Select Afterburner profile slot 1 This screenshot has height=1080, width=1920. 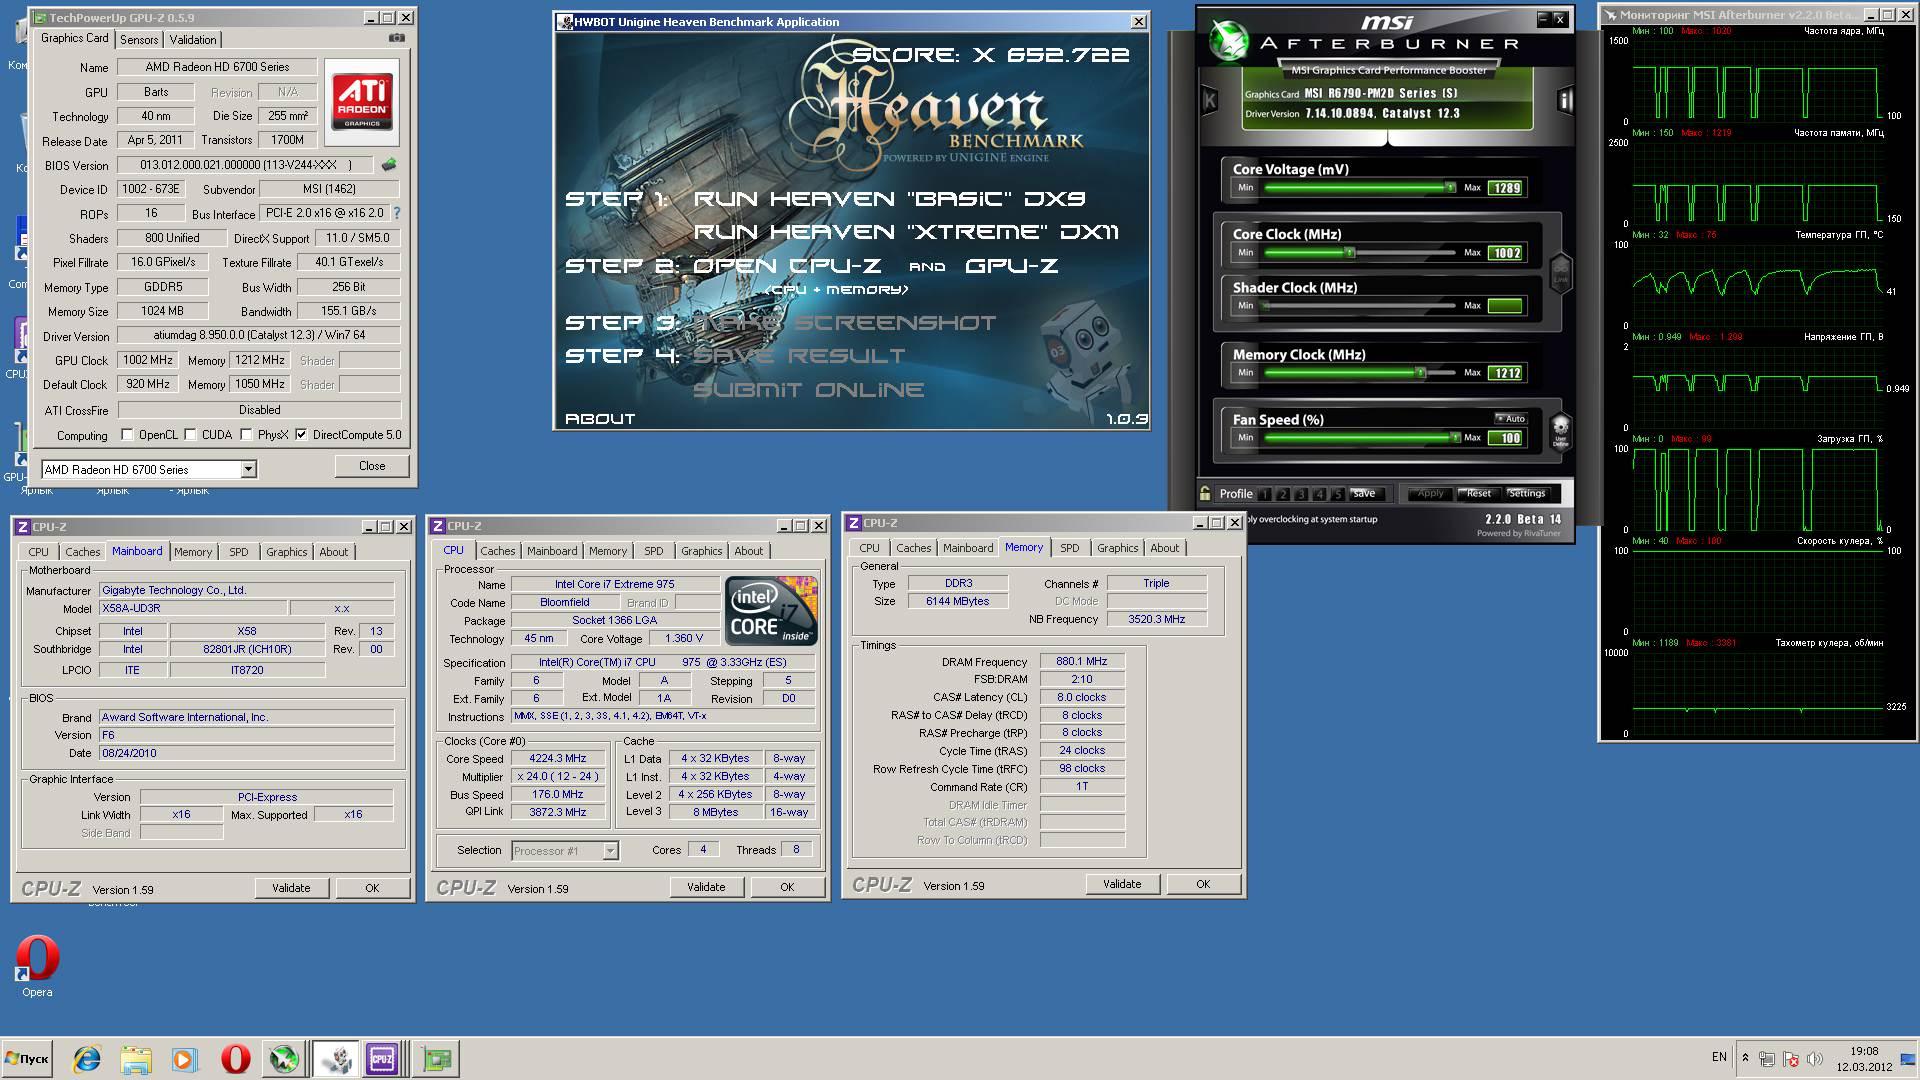click(x=1266, y=494)
